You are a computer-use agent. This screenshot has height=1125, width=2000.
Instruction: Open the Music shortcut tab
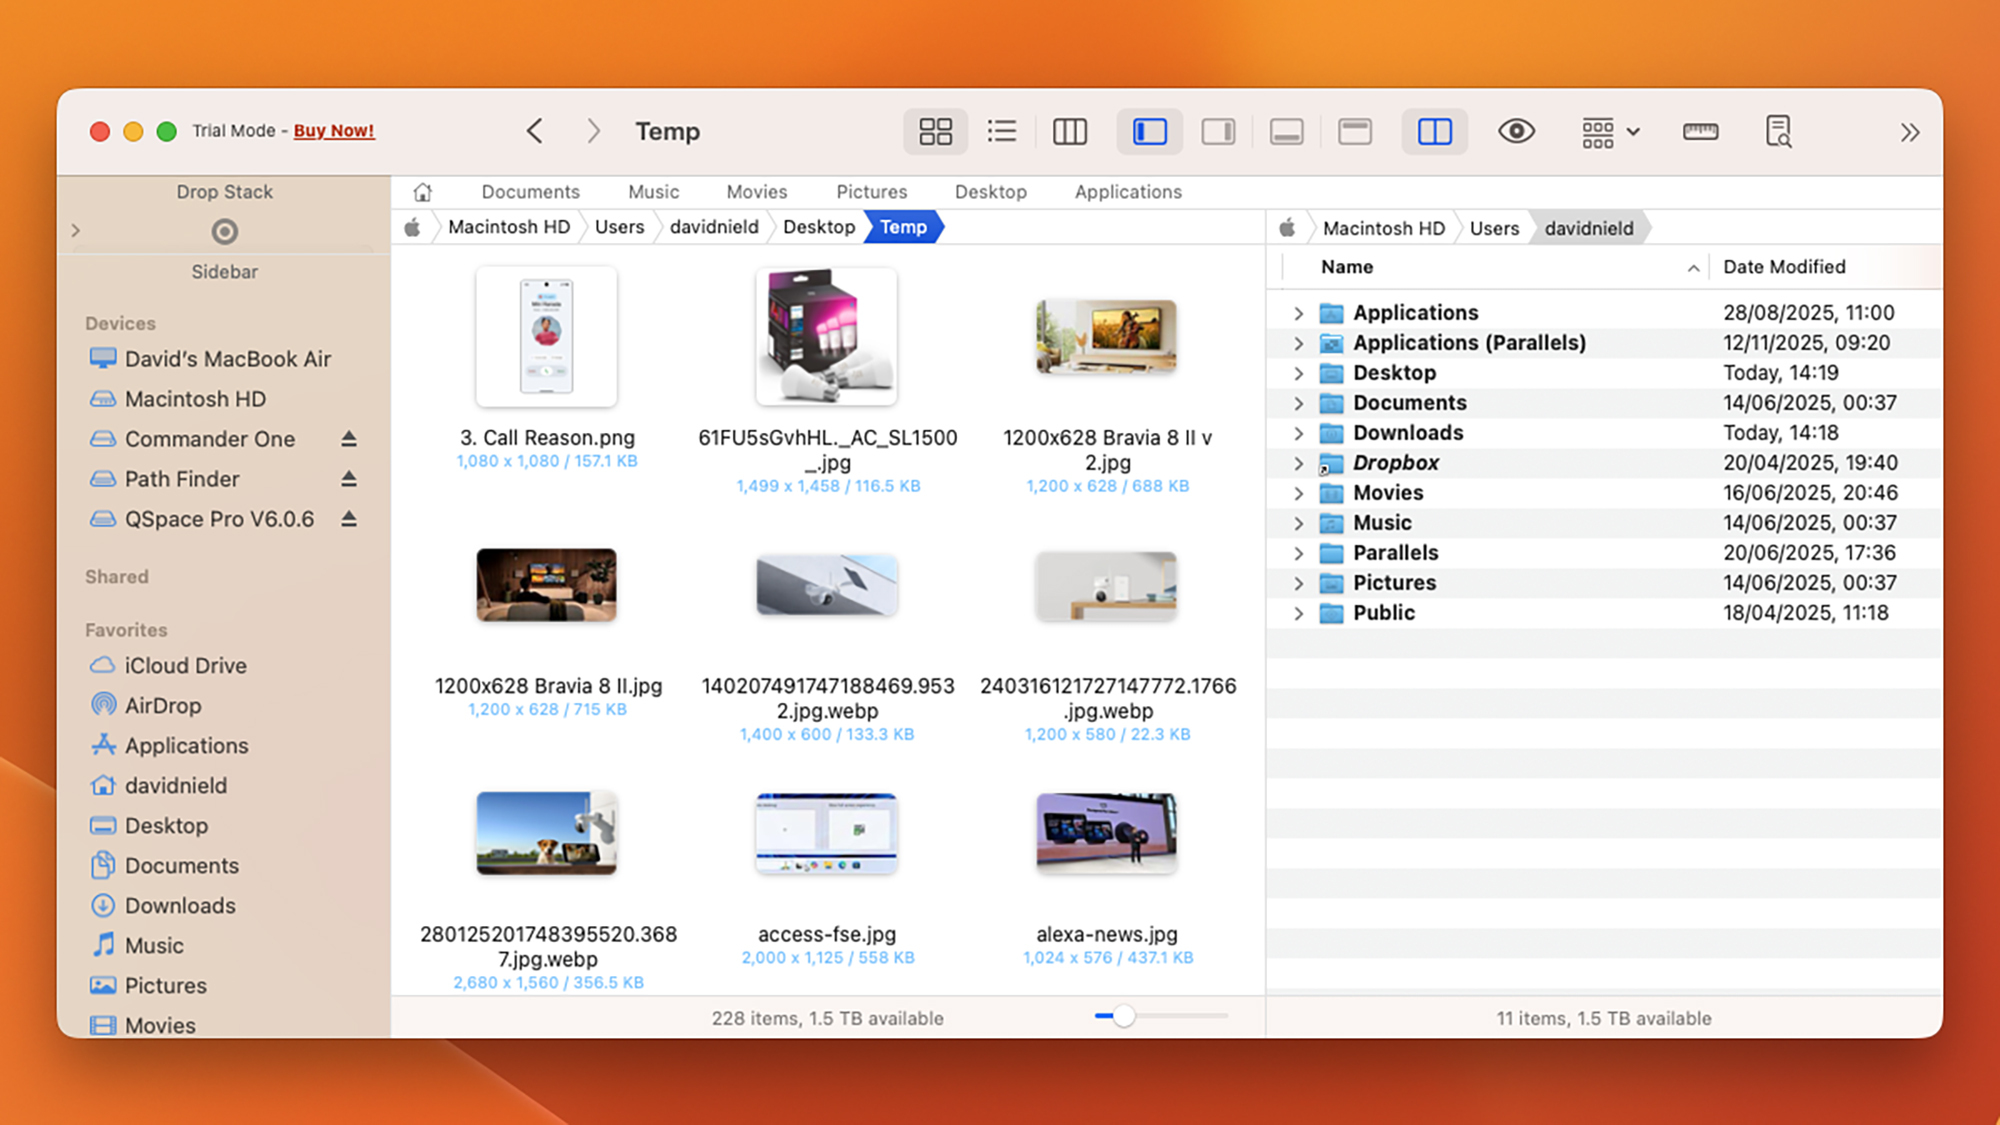(653, 192)
